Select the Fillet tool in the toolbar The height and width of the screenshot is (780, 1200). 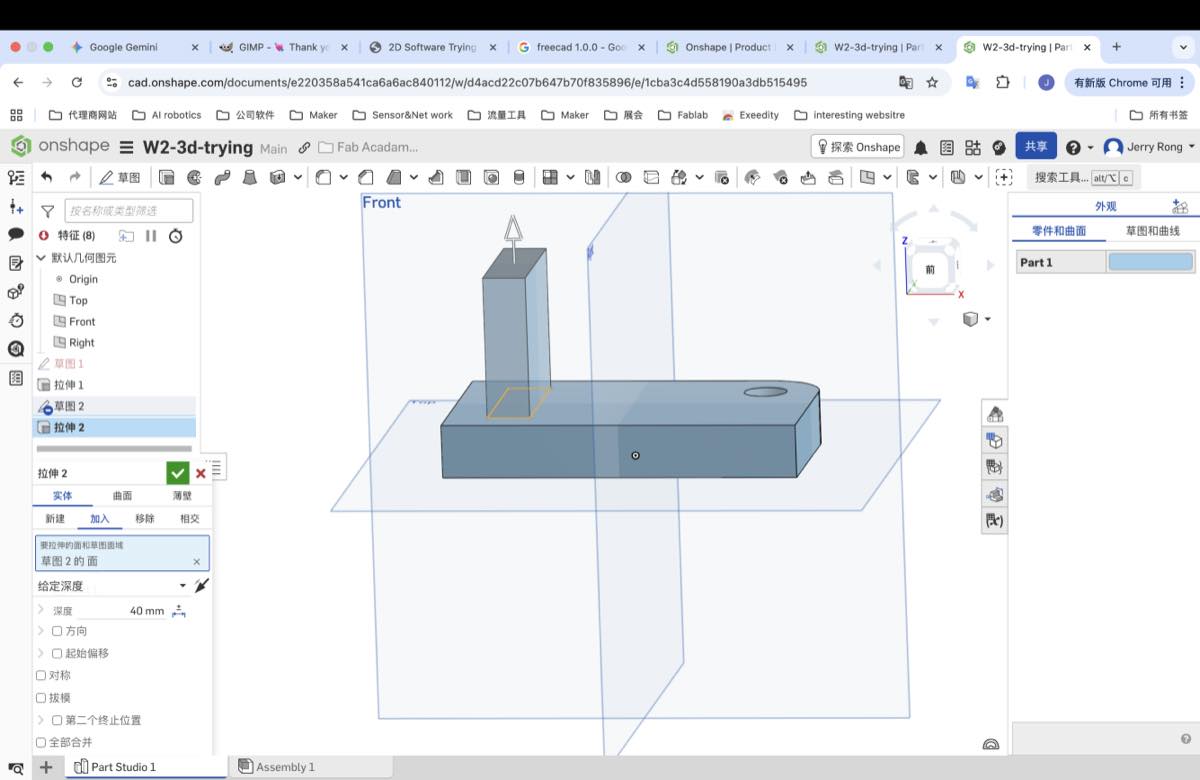323,177
